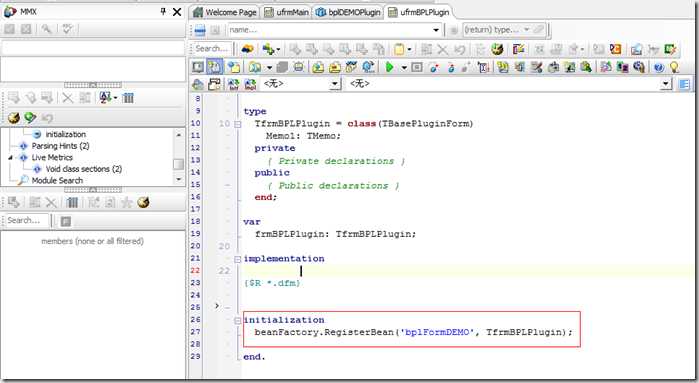This screenshot has height=383, width=699.
Task: Click the MMX tree scrollbar thumb
Action: (x=179, y=165)
